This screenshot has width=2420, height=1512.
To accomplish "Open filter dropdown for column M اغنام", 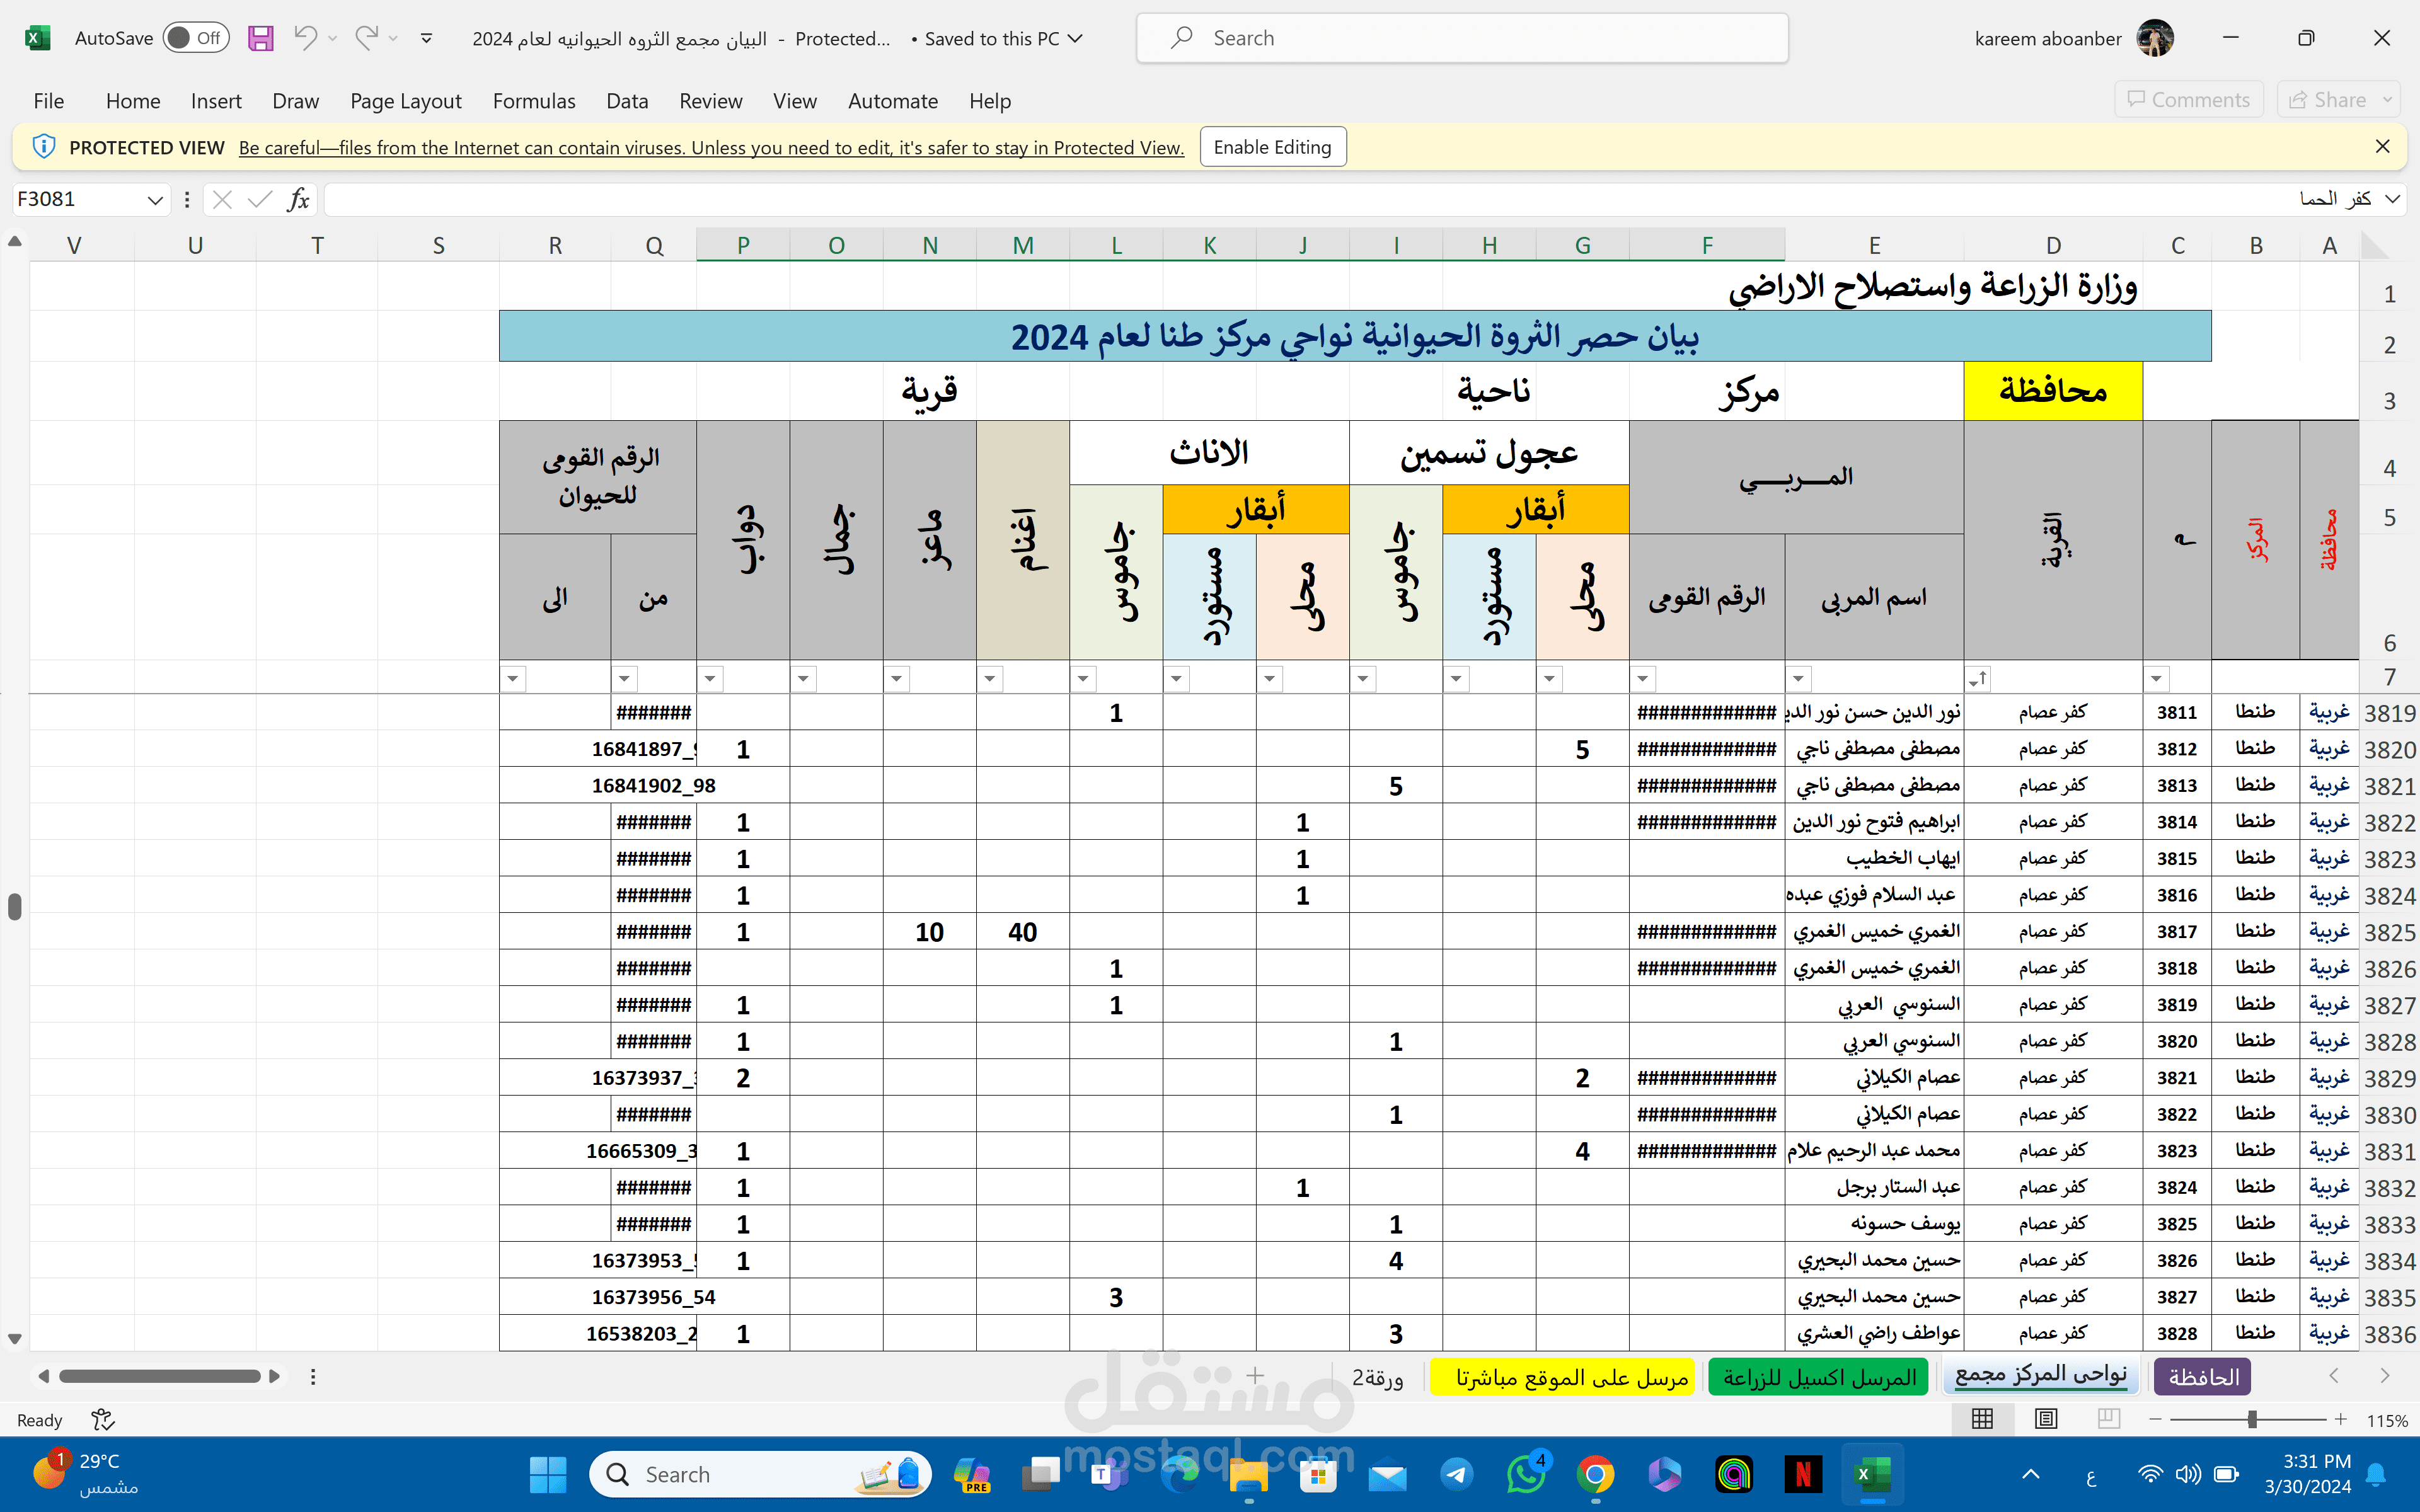I will pyautogui.click(x=989, y=679).
